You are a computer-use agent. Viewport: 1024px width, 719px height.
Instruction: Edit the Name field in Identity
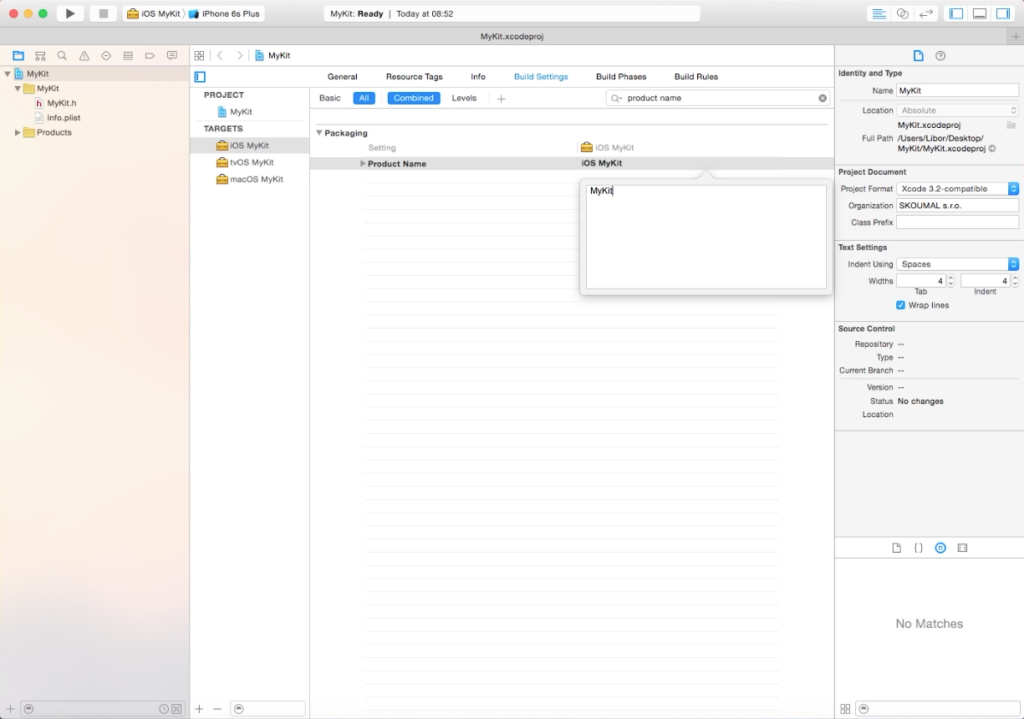[x=957, y=91]
